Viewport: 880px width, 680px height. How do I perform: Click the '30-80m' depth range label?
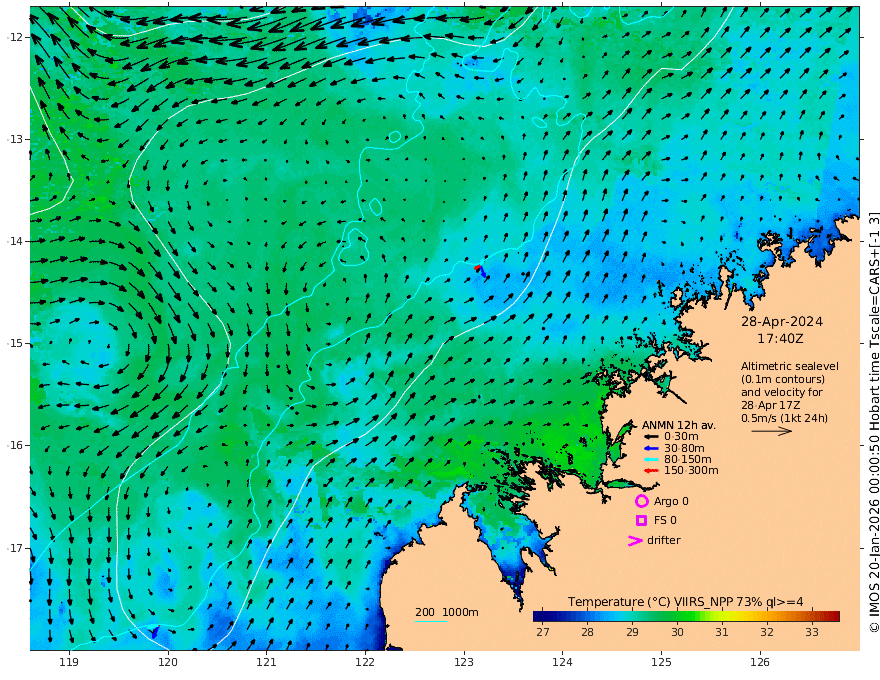click(x=684, y=448)
